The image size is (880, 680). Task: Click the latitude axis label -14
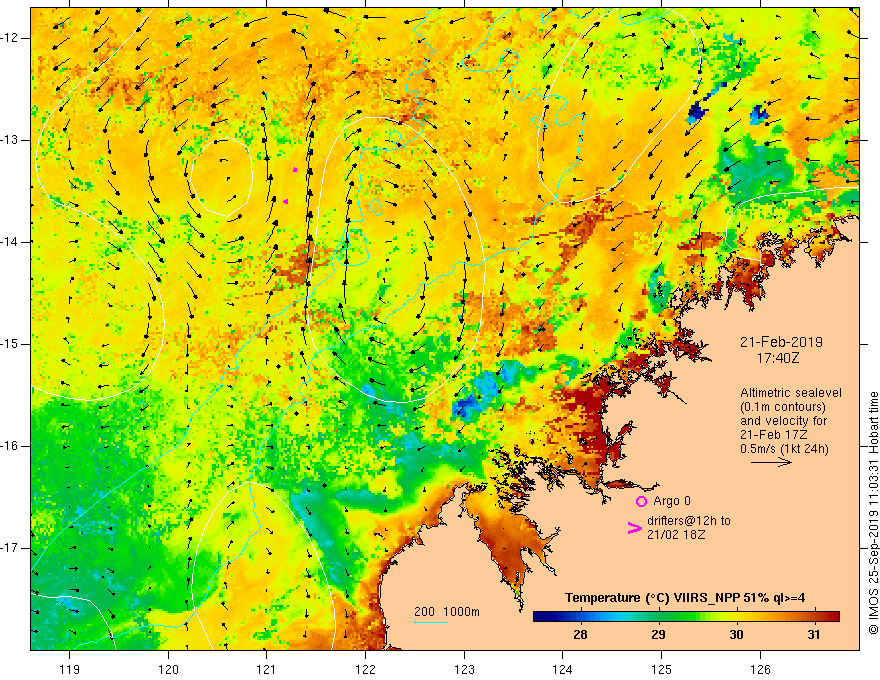[x=10, y=242]
